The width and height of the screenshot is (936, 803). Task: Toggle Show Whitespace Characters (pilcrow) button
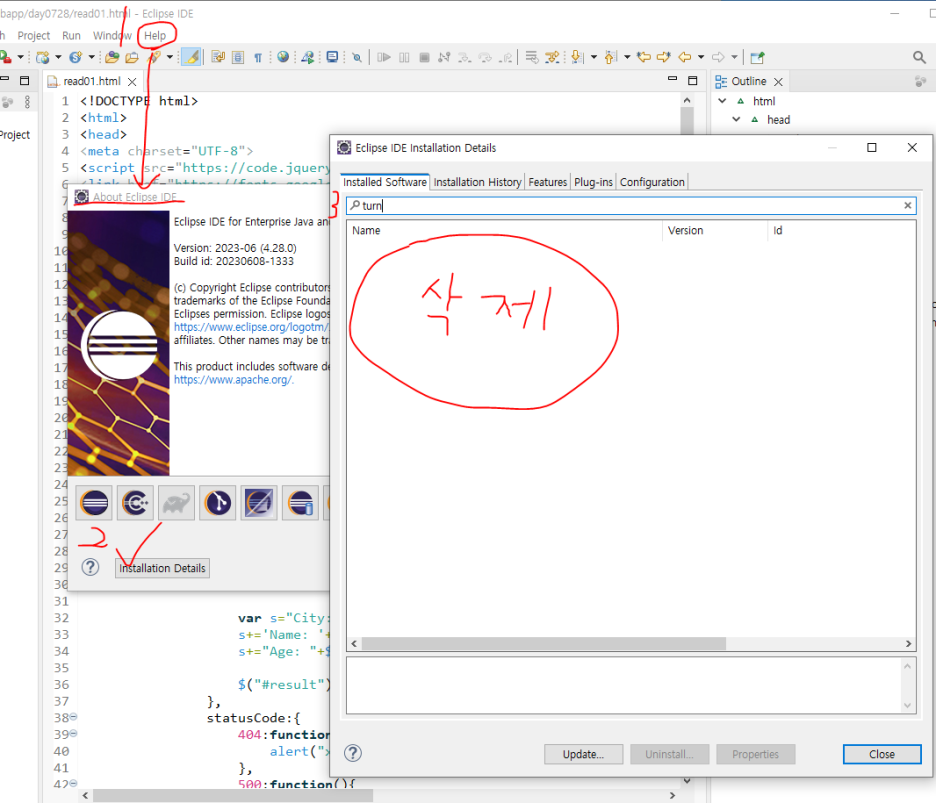pyautogui.click(x=258, y=57)
